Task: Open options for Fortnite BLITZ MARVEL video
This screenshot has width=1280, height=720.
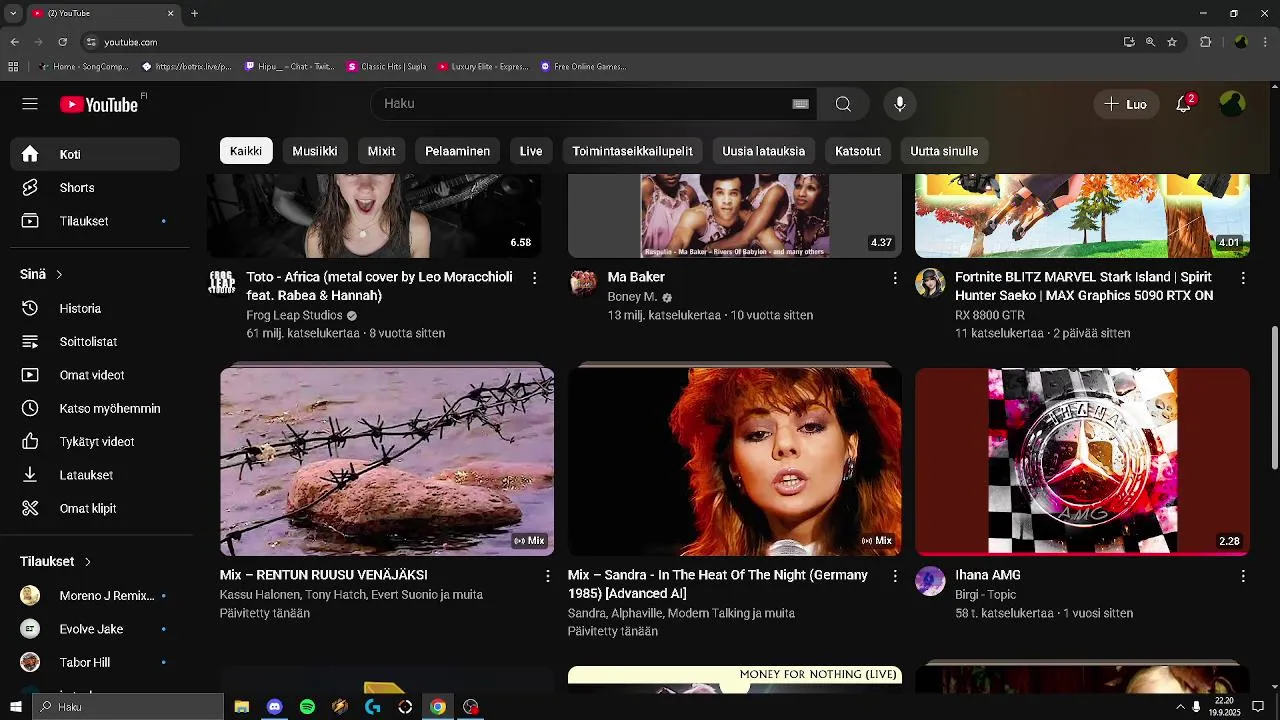Action: coord(1243,278)
